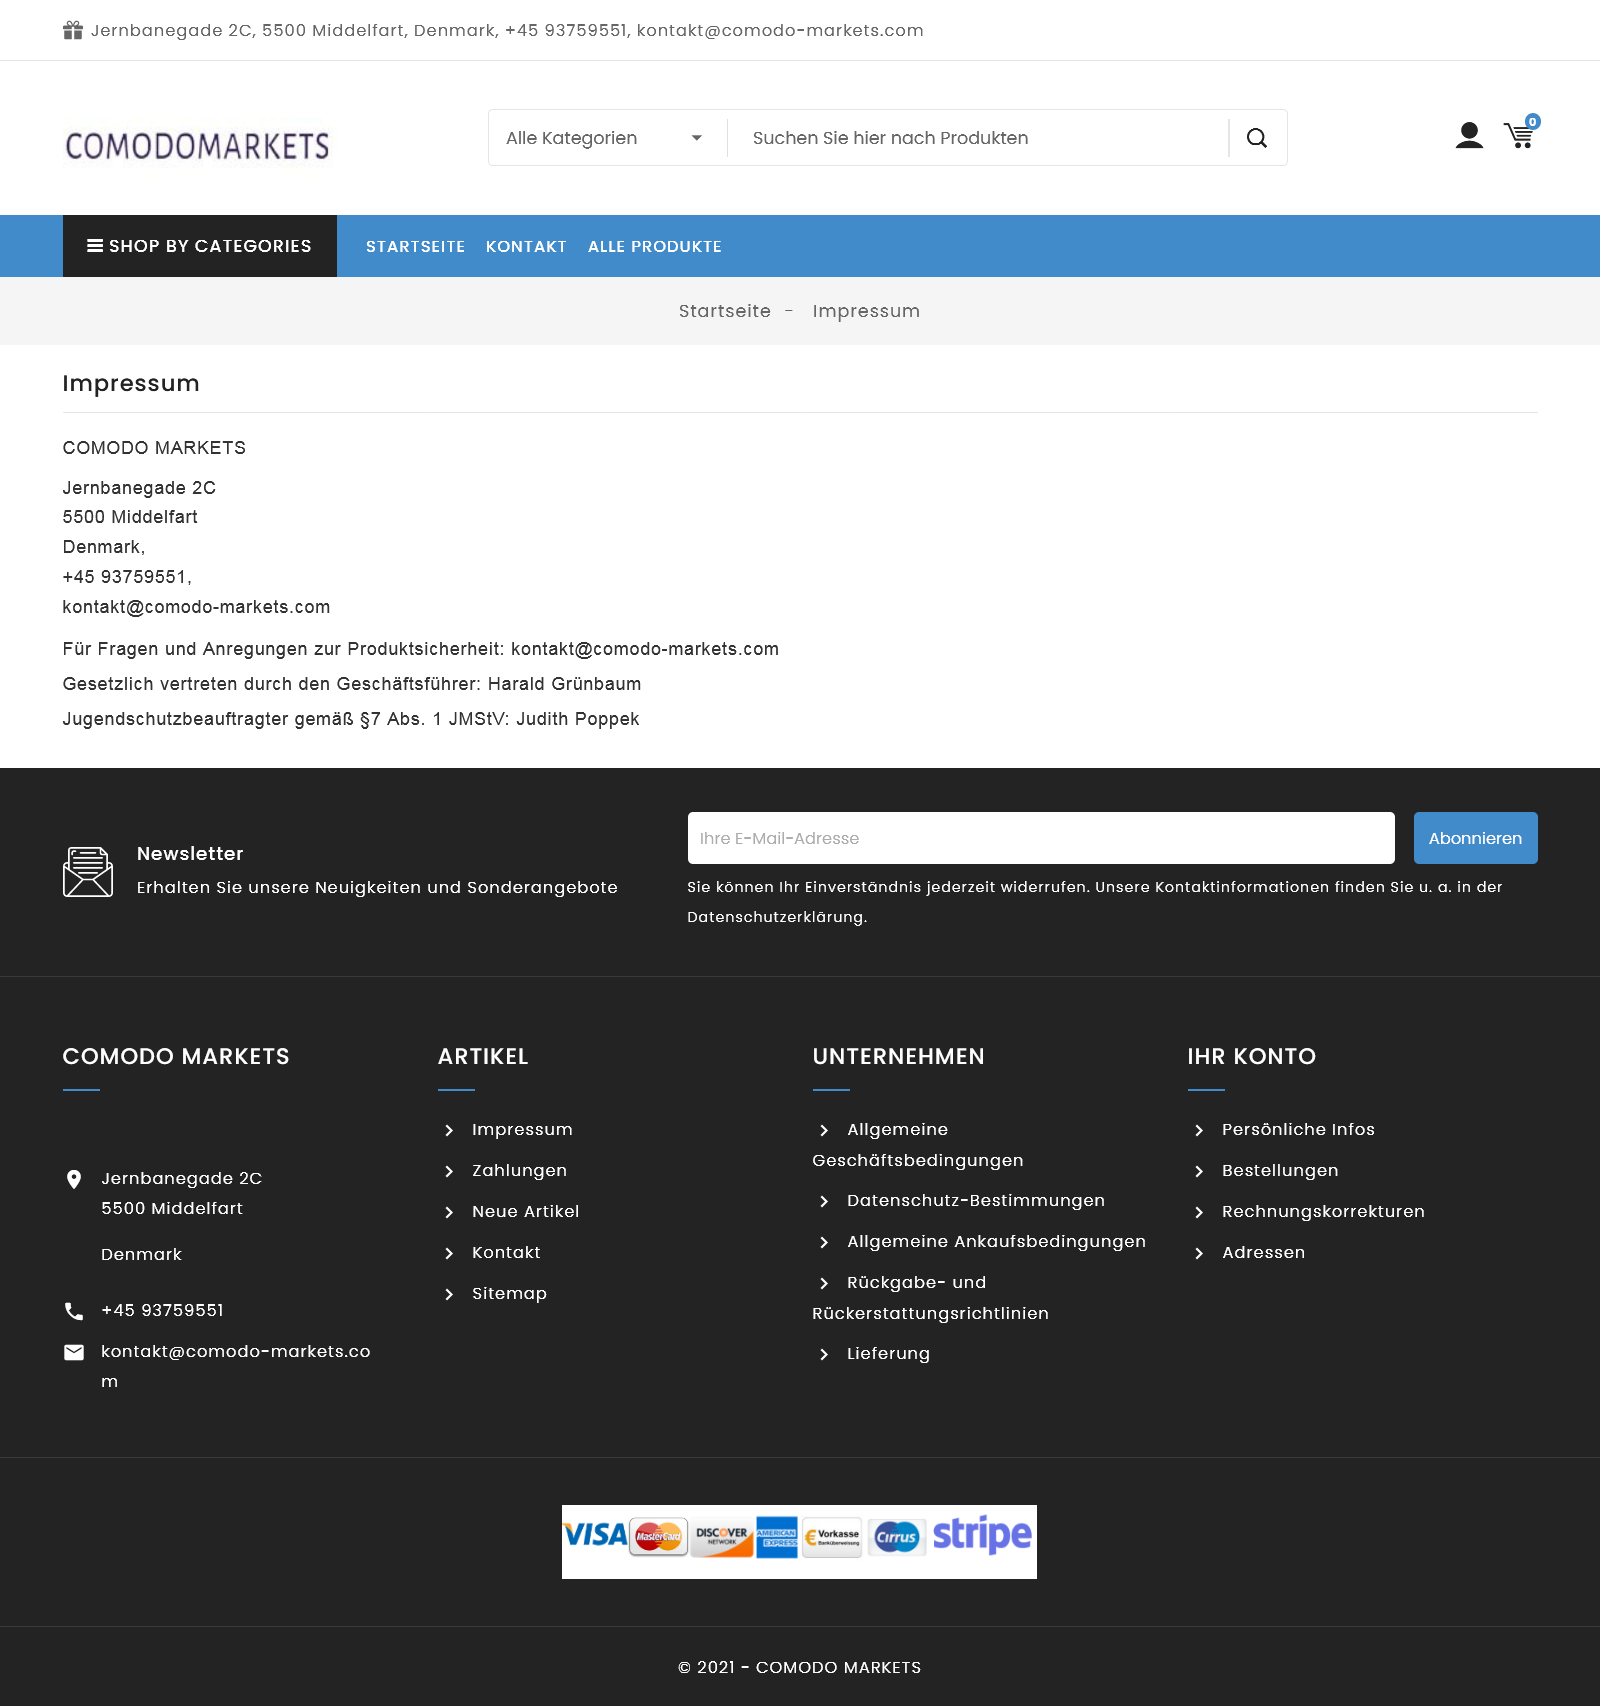Image resolution: width=1600 pixels, height=1706 pixels.
Task: Click the Visa card logo
Action: [596, 1535]
